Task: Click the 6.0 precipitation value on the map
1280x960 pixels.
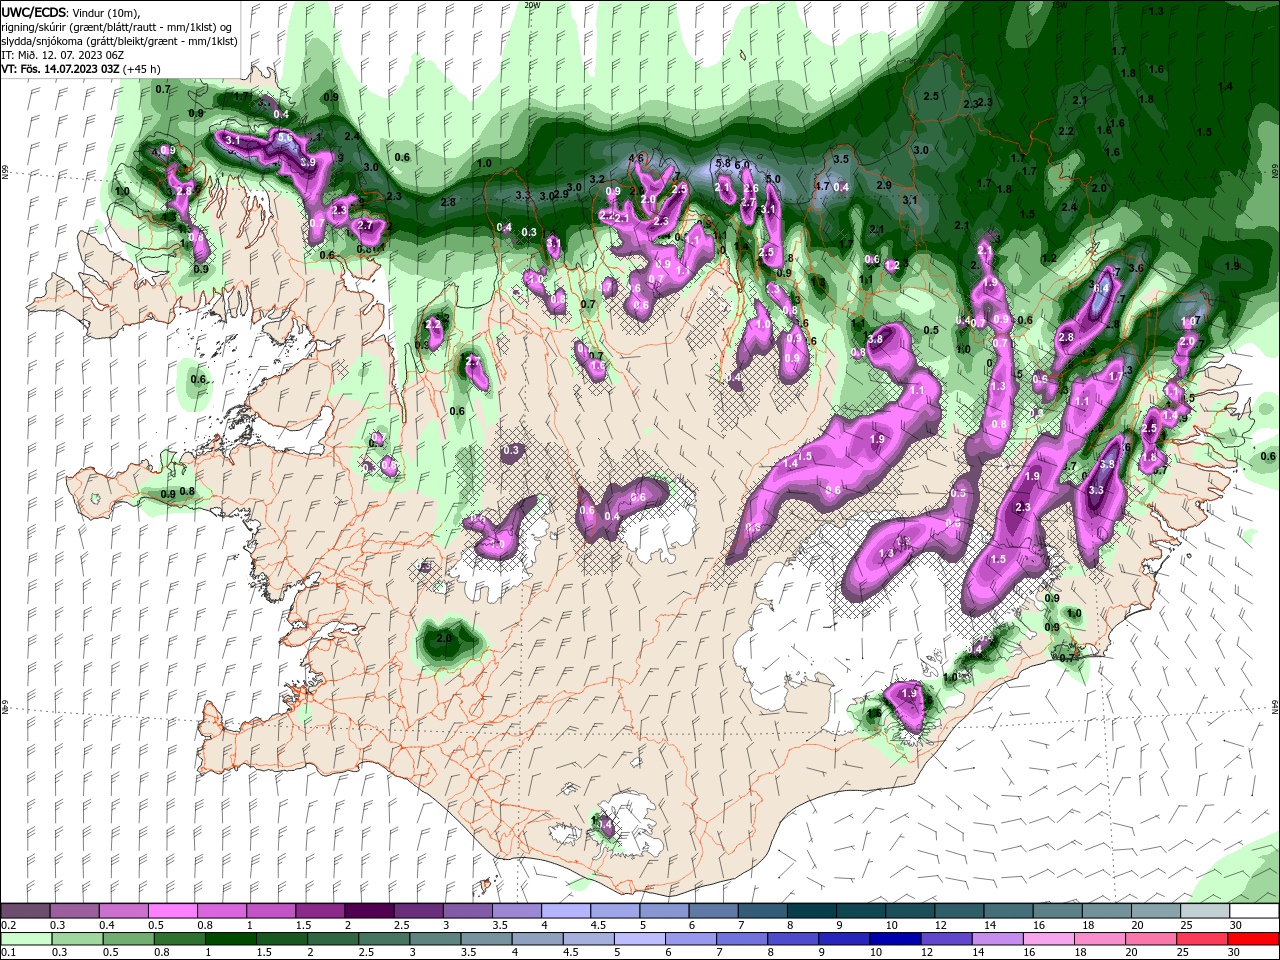Action: [x=742, y=166]
